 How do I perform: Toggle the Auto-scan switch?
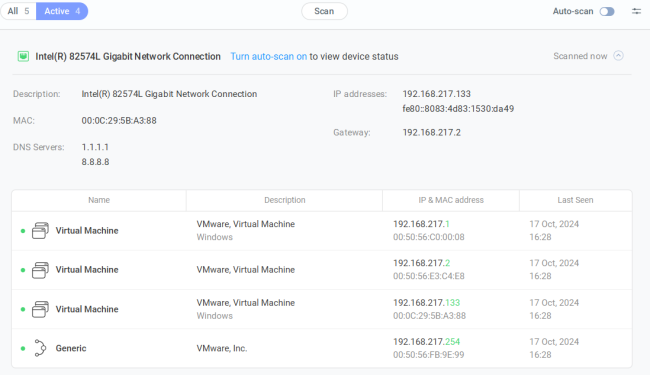pos(607,11)
